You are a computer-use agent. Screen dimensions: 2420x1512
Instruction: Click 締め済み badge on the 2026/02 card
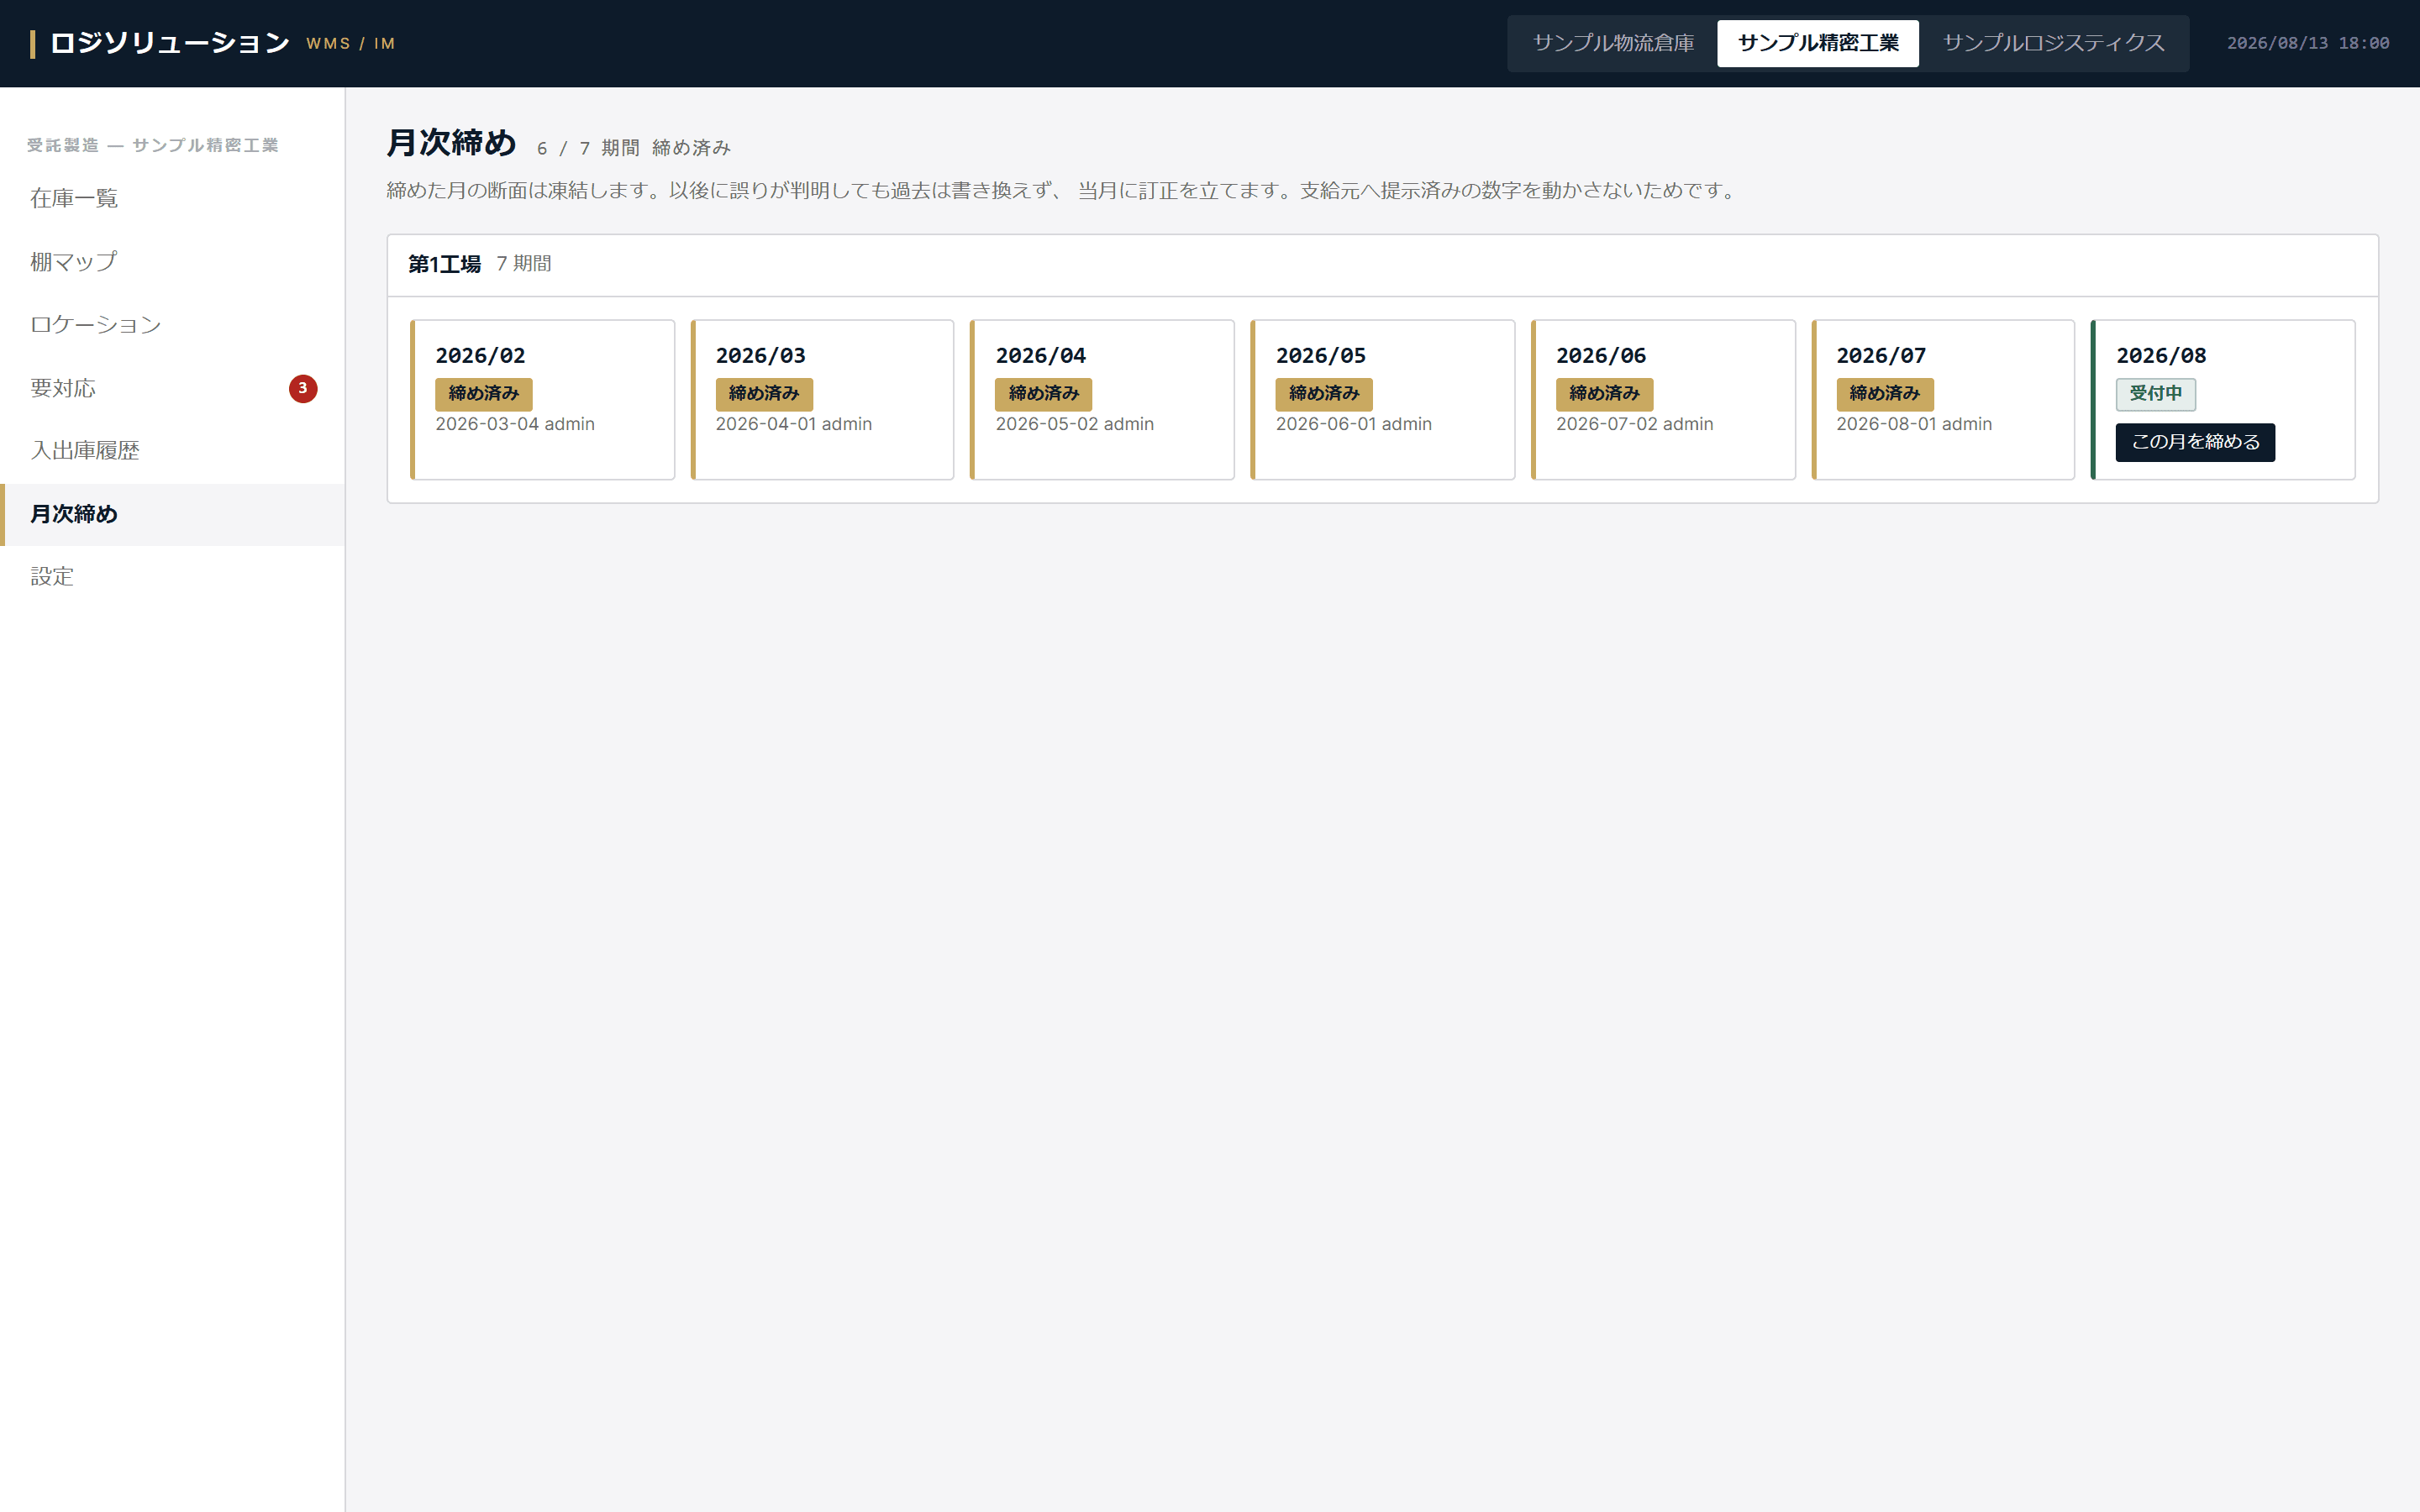click(x=484, y=394)
